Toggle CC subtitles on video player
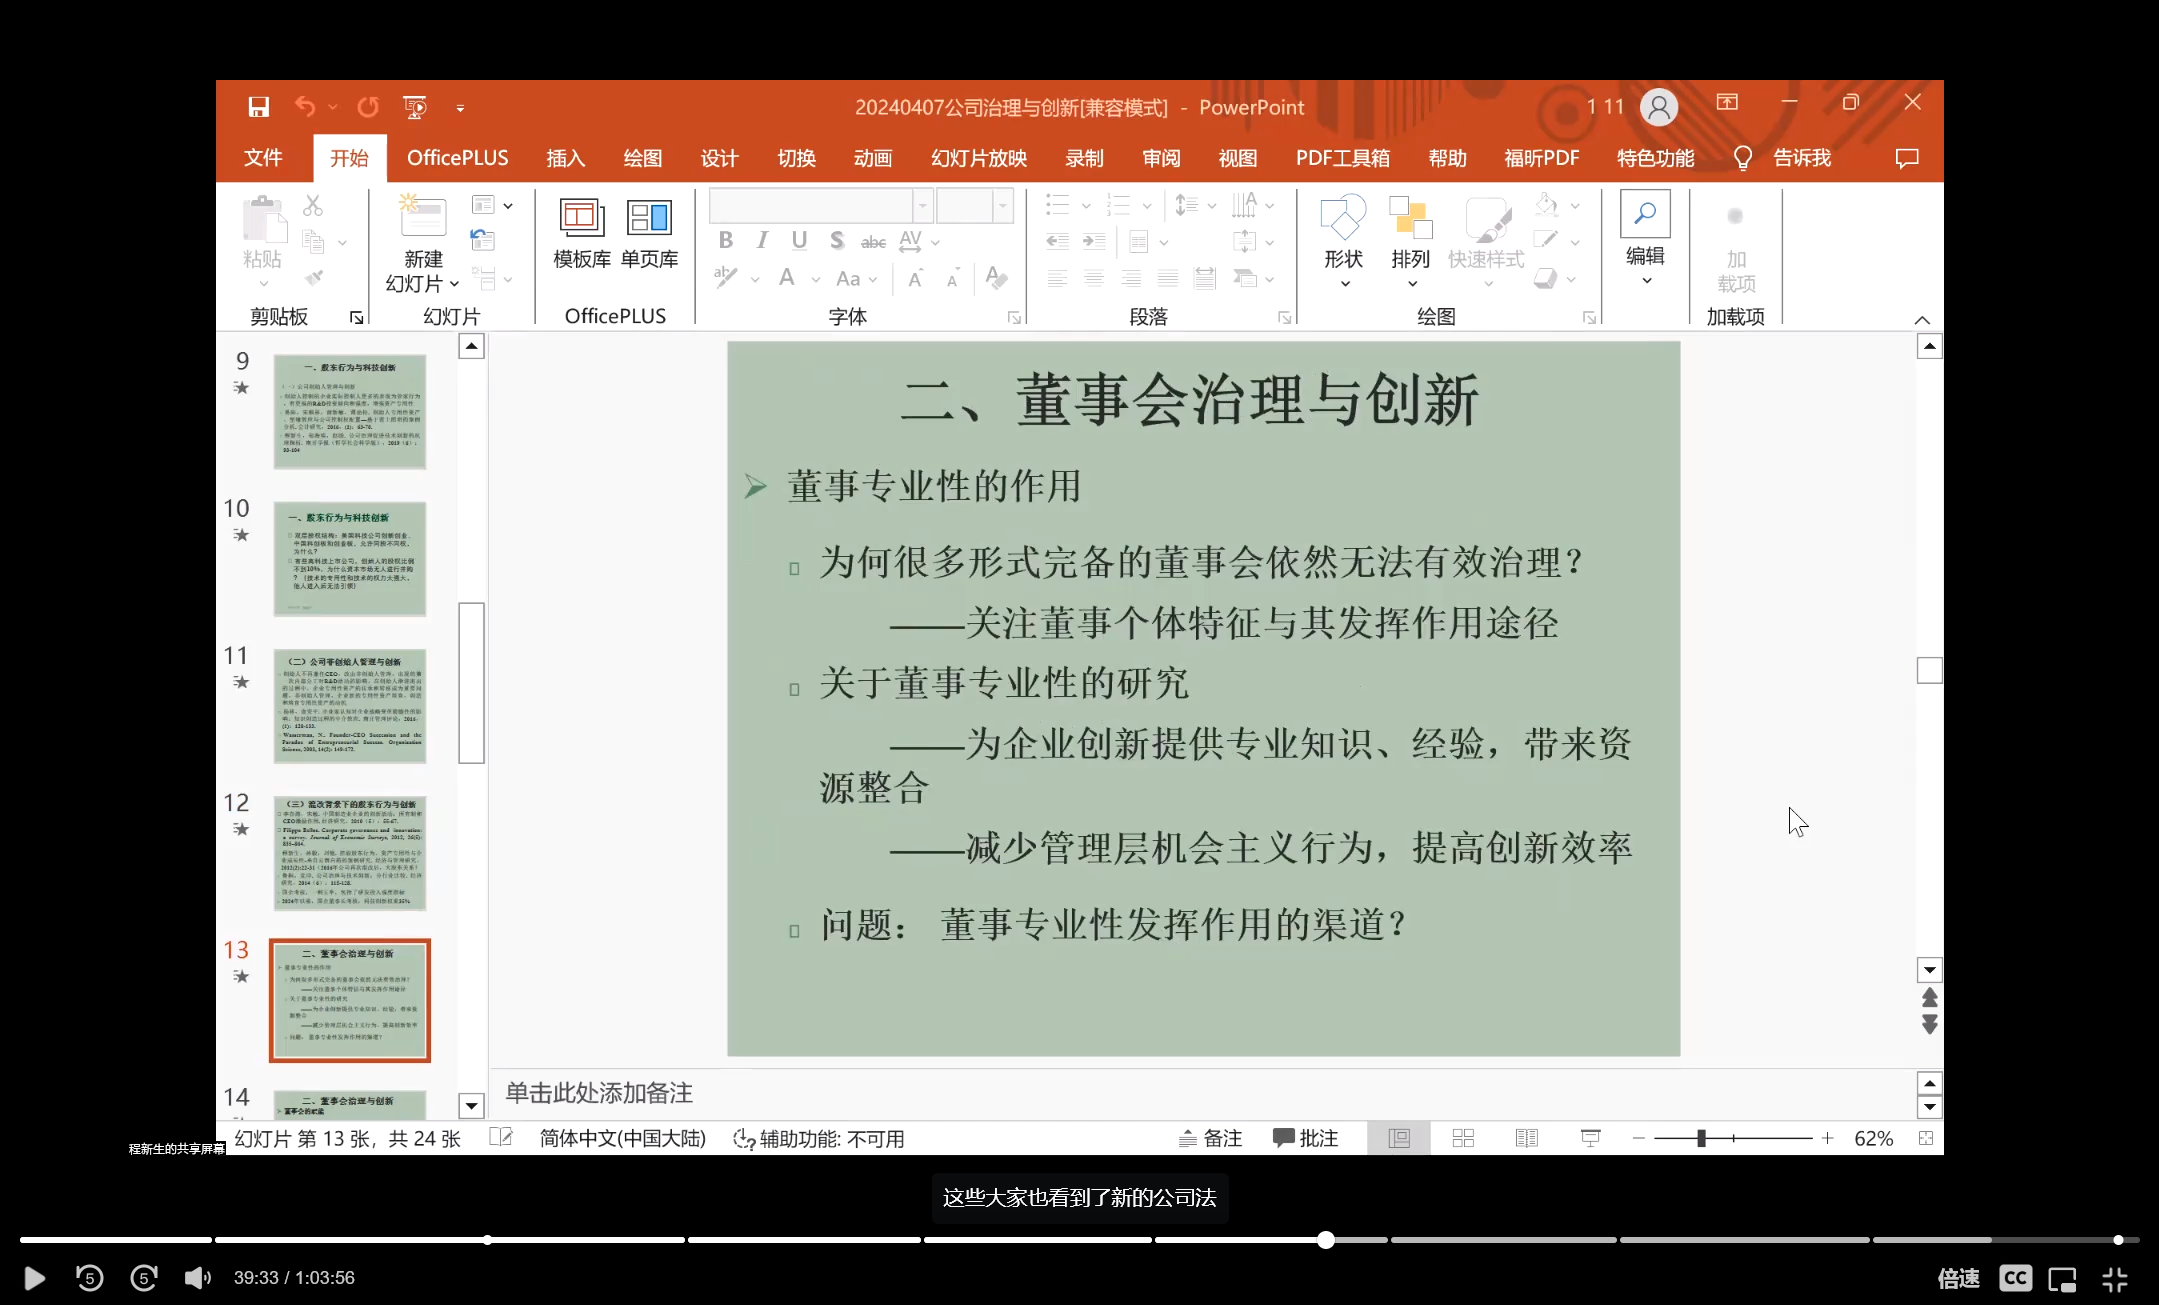This screenshot has height=1305, width=2159. (2015, 1278)
